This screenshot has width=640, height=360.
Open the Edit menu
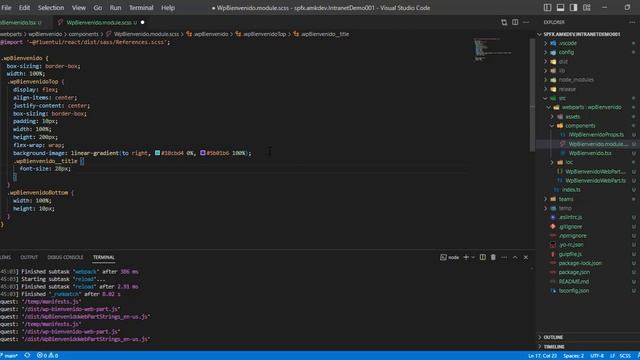pyautogui.click(x=24, y=8)
